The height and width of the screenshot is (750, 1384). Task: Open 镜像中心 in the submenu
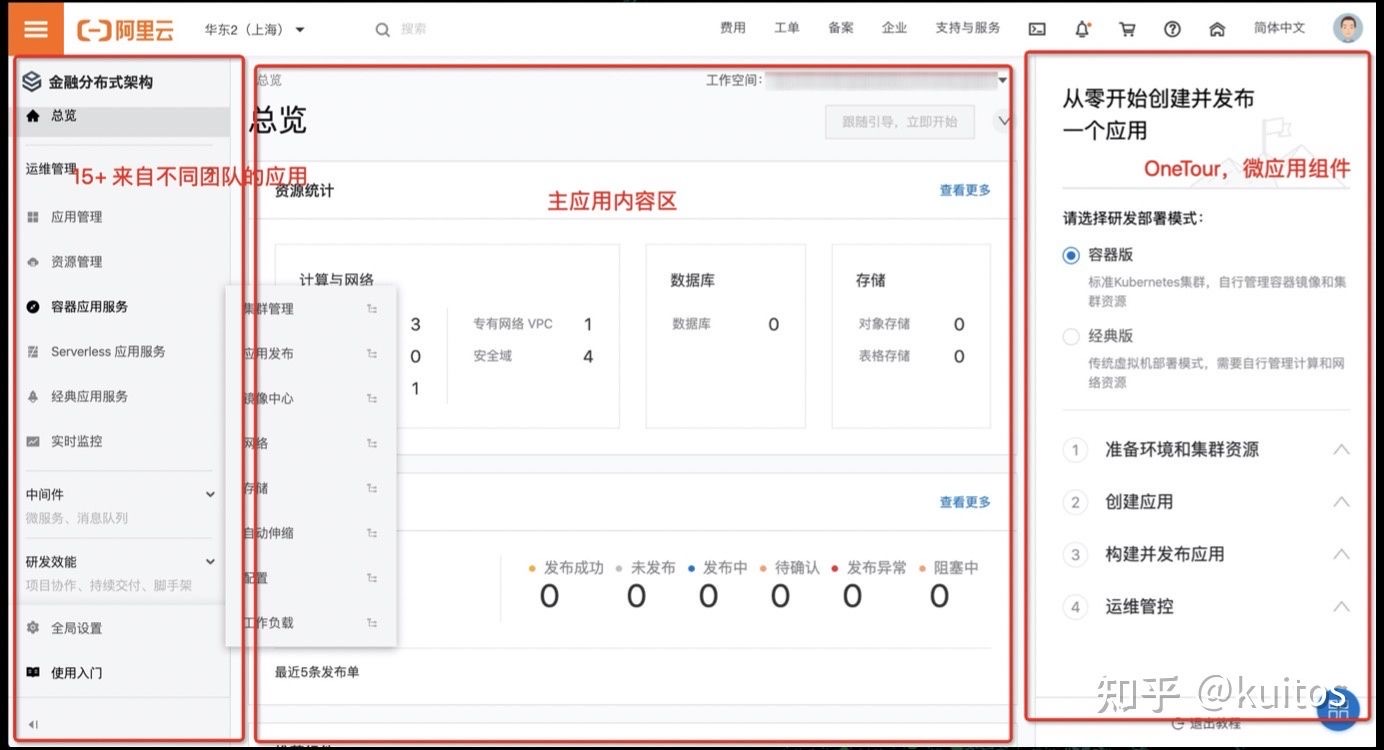269,398
